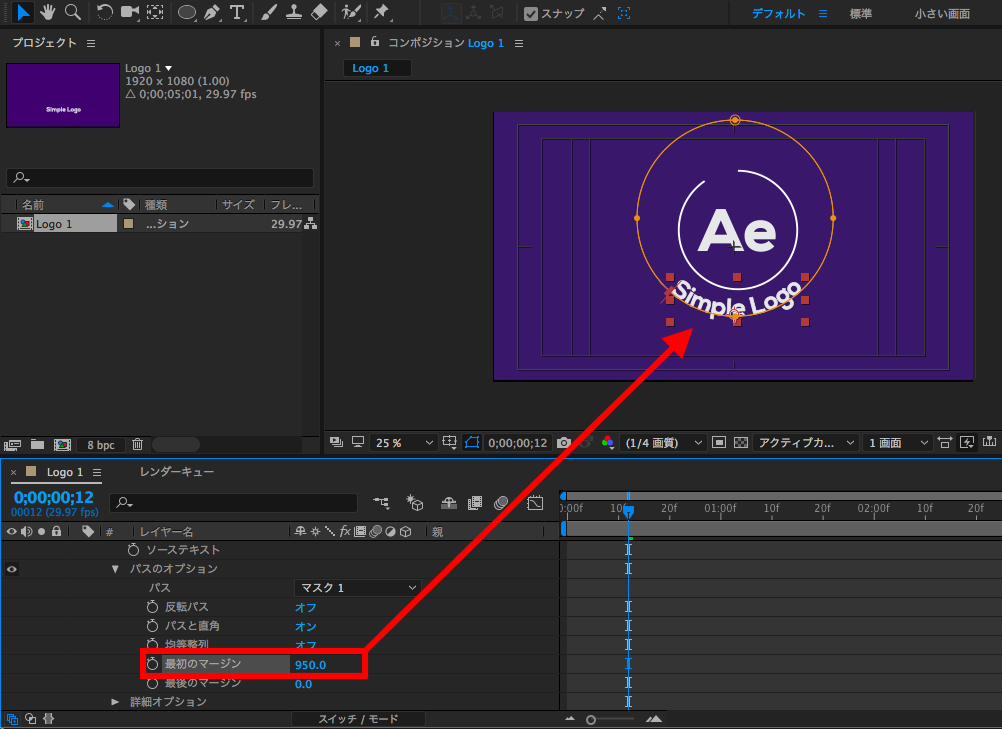Image resolution: width=1002 pixels, height=729 pixels.
Task: Toggle visibility eye for パスのオプション row
Action: click(x=12, y=569)
